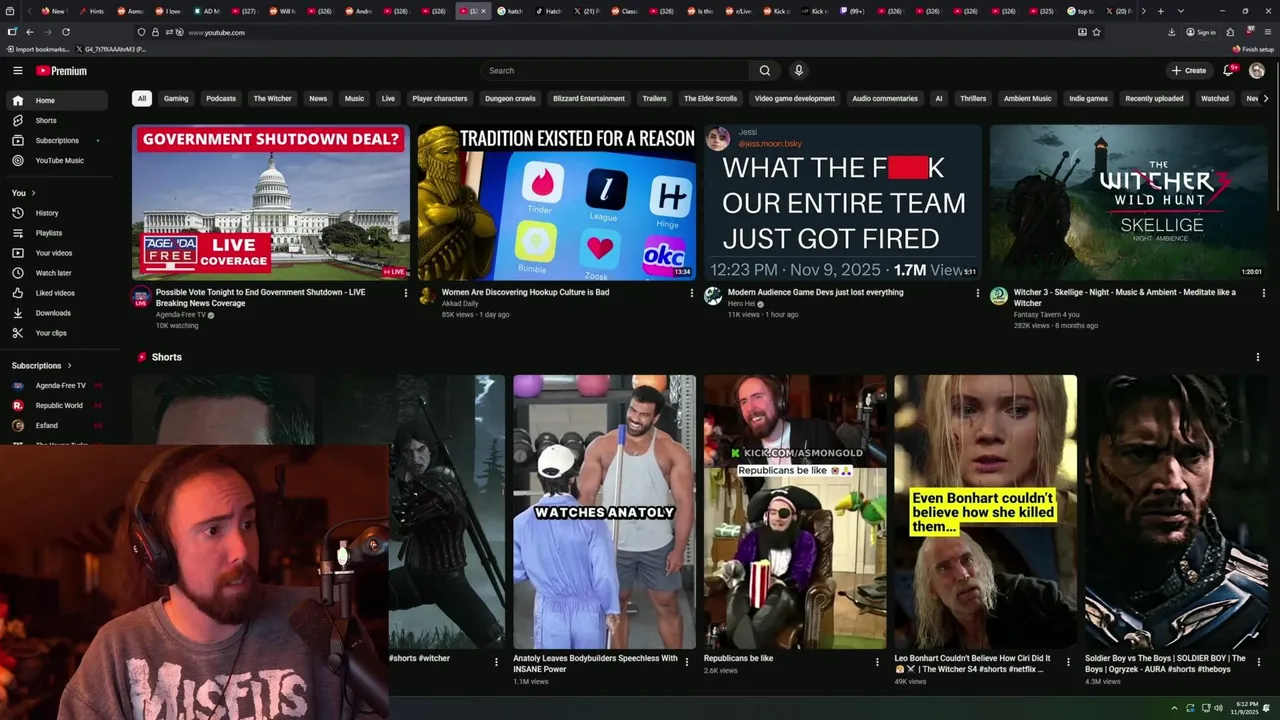Select the Audio commentaries chip
Screen dimensions: 1280x720
(x=885, y=99)
